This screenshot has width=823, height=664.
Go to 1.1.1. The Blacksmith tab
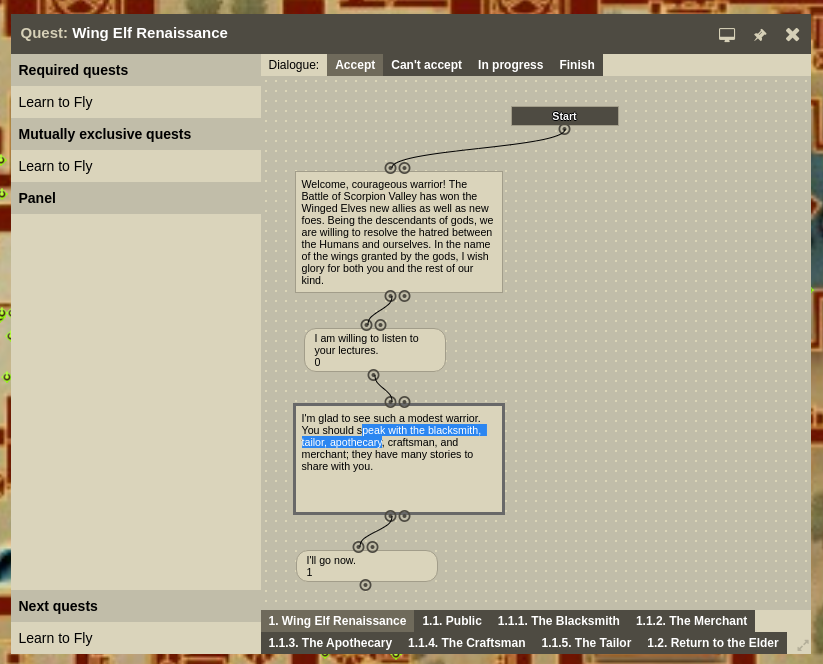coord(558,621)
